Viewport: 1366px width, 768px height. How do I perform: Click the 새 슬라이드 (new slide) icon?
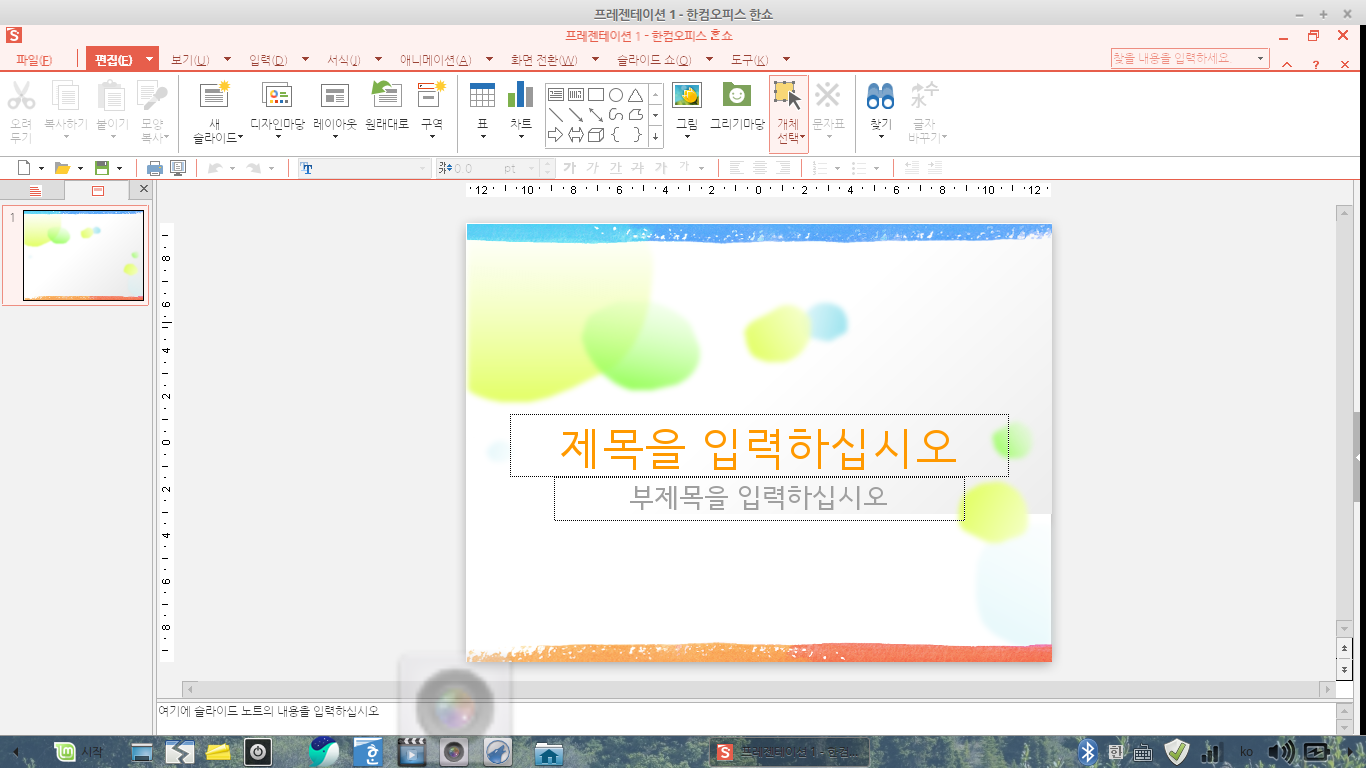pos(215,95)
